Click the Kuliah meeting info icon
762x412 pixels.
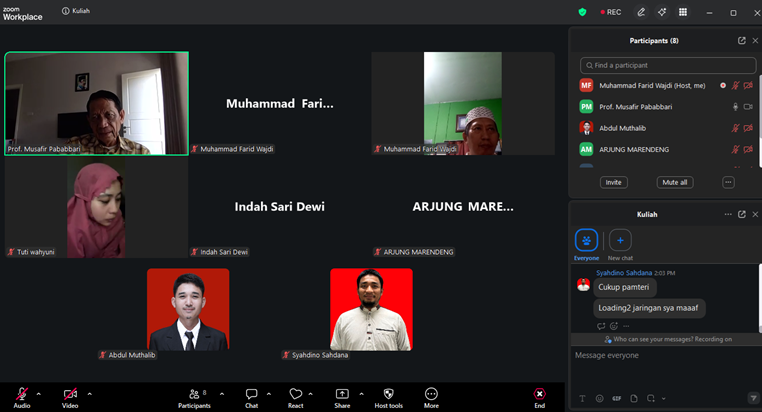pos(66,11)
